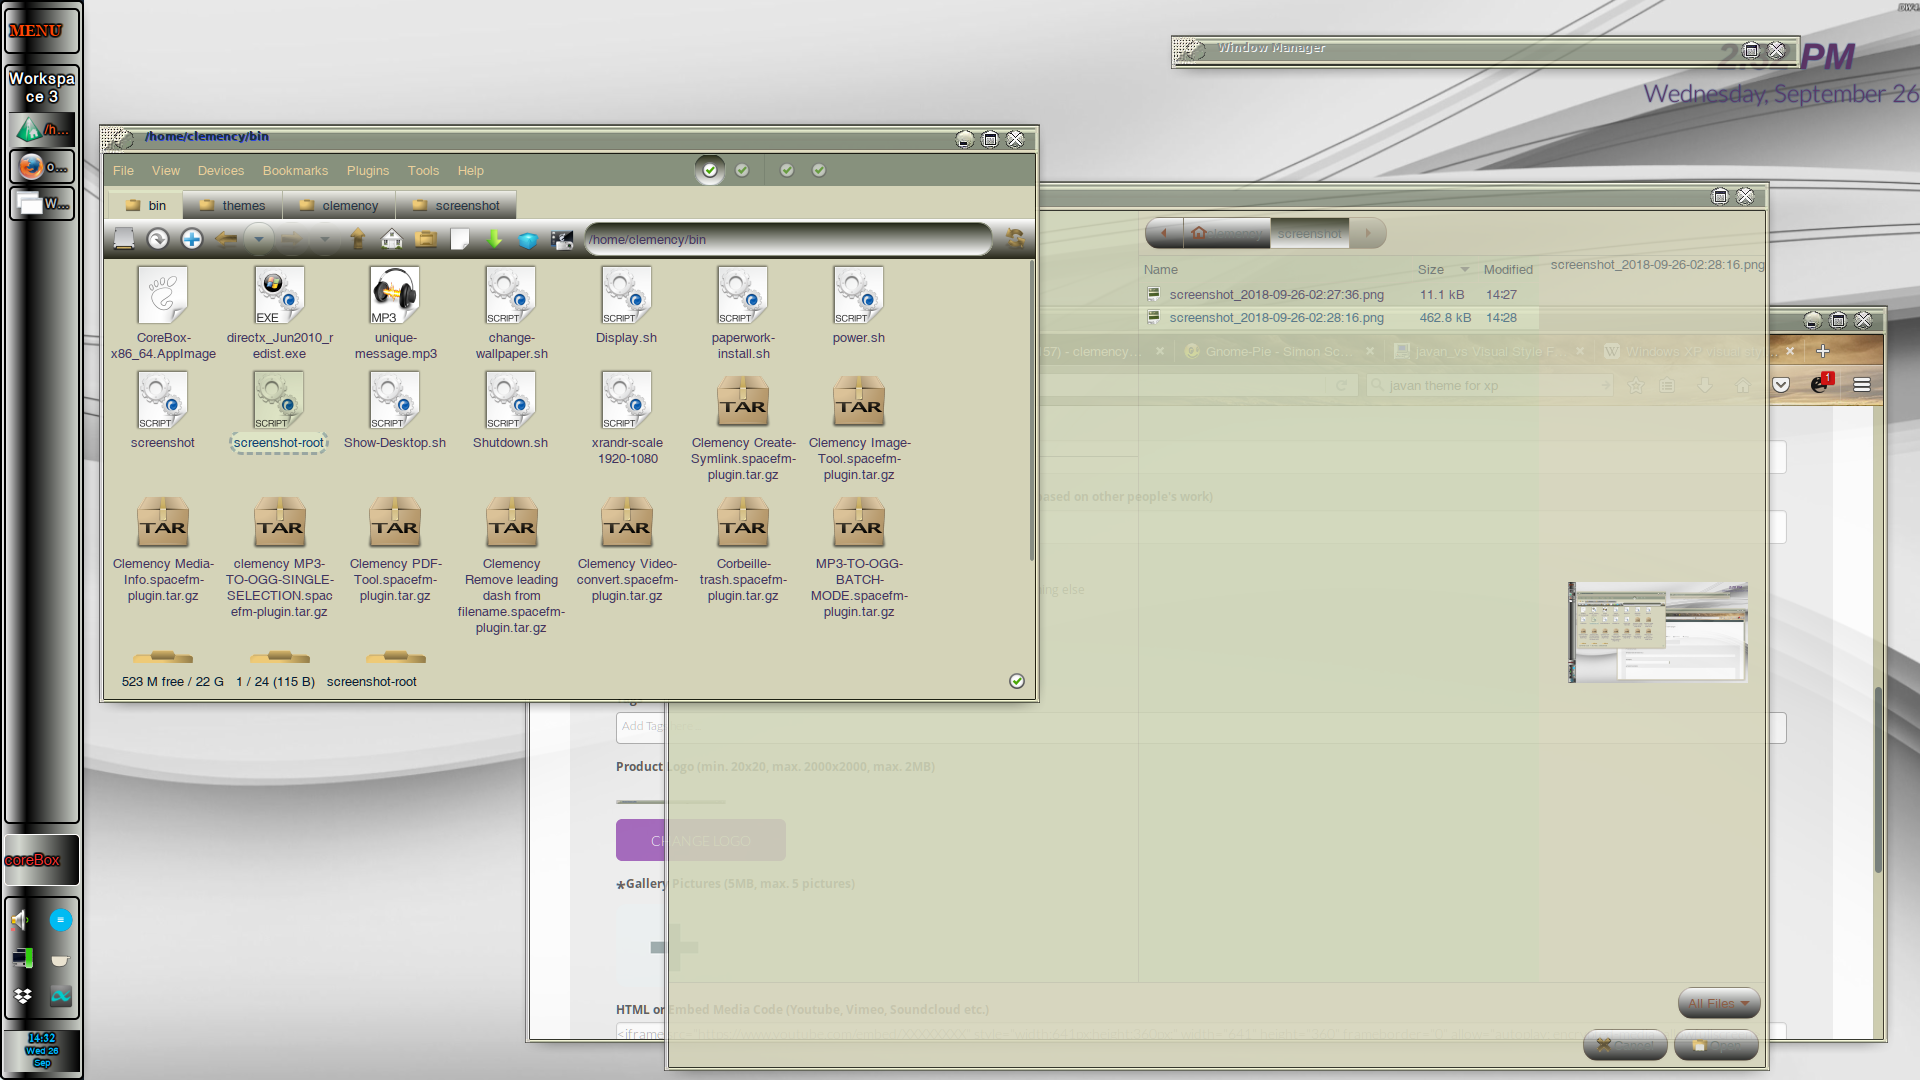Screen dimensions: 1920x1080
Task: Click the /home/clemency/bin path field
Action: click(787, 240)
